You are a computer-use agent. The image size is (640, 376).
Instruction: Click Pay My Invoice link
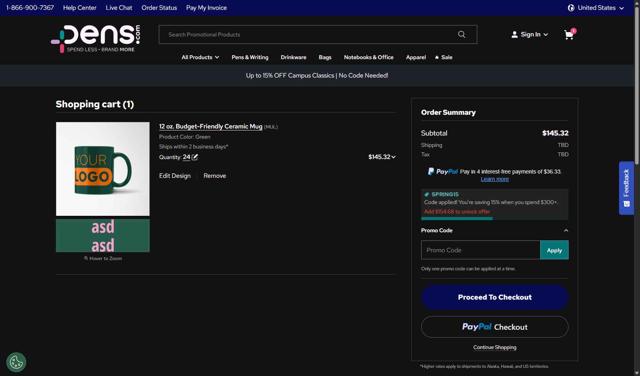coord(206,8)
